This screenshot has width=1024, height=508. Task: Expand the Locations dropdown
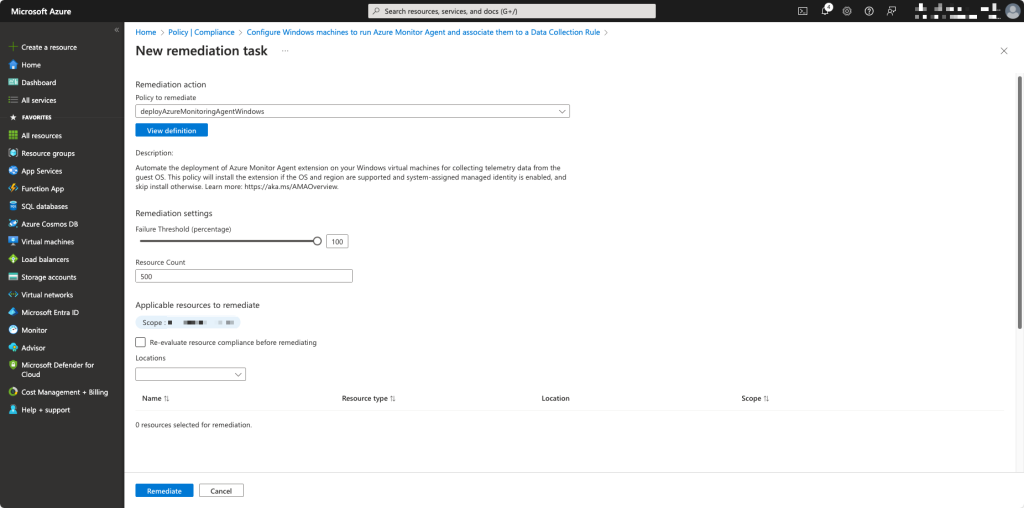(190, 374)
